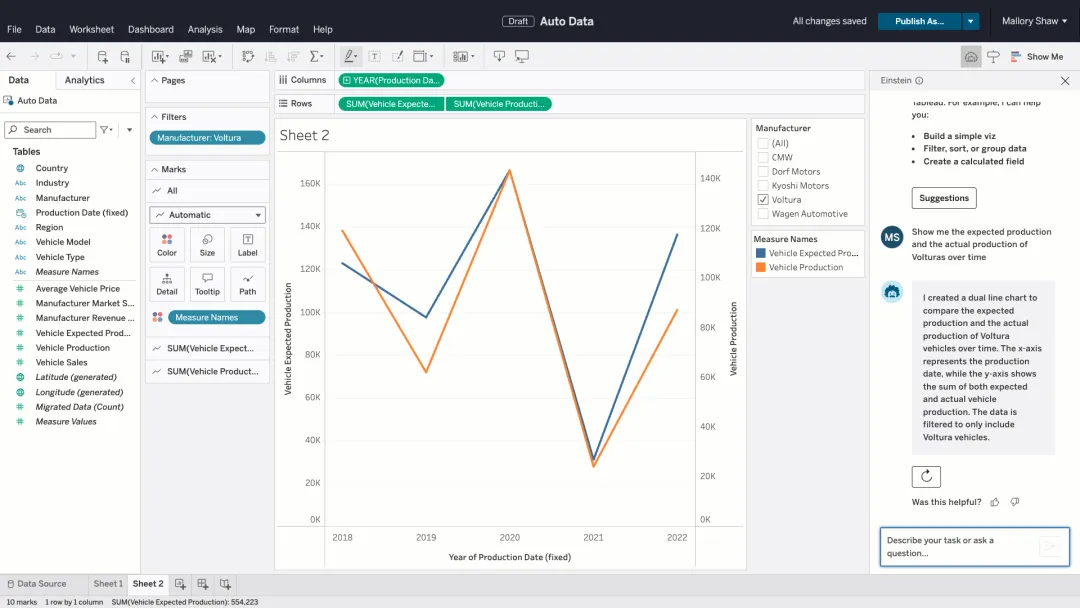Click the Vehicle Production orange swatch
The height and width of the screenshot is (608, 1080).
tap(760, 267)
